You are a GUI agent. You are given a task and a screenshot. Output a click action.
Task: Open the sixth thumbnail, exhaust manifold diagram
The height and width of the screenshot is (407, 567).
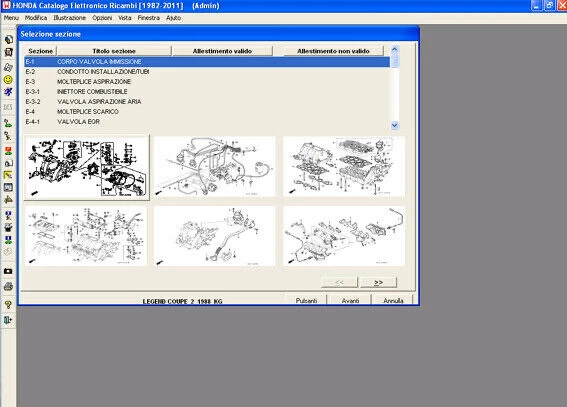click(x=344, y=236)
